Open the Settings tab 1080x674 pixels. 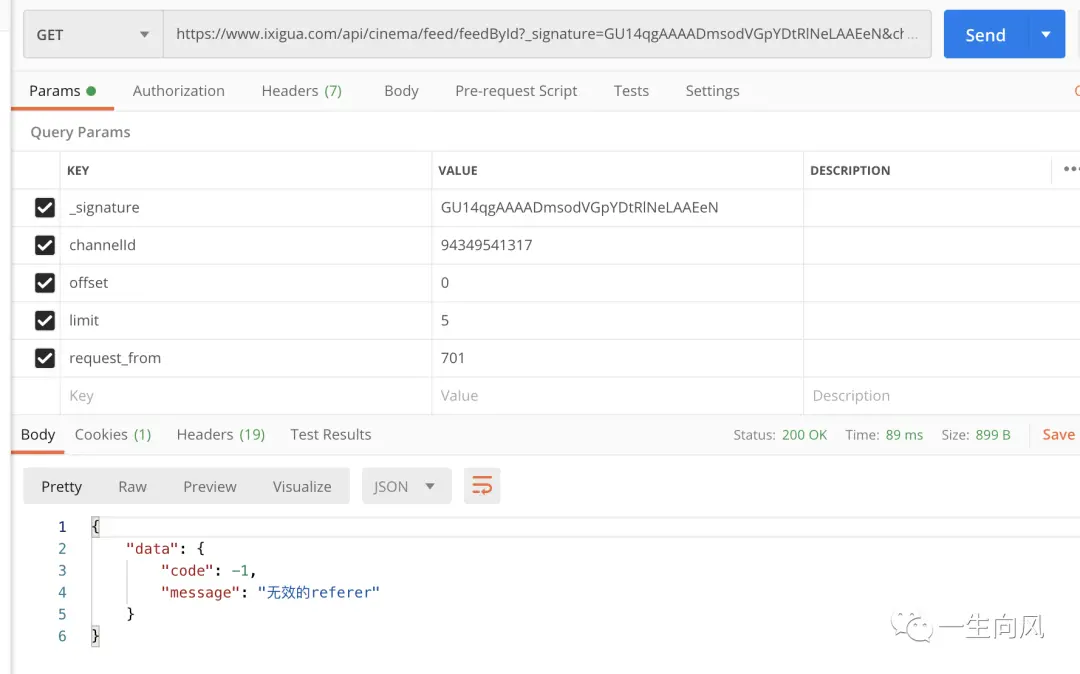click(712, 91)
